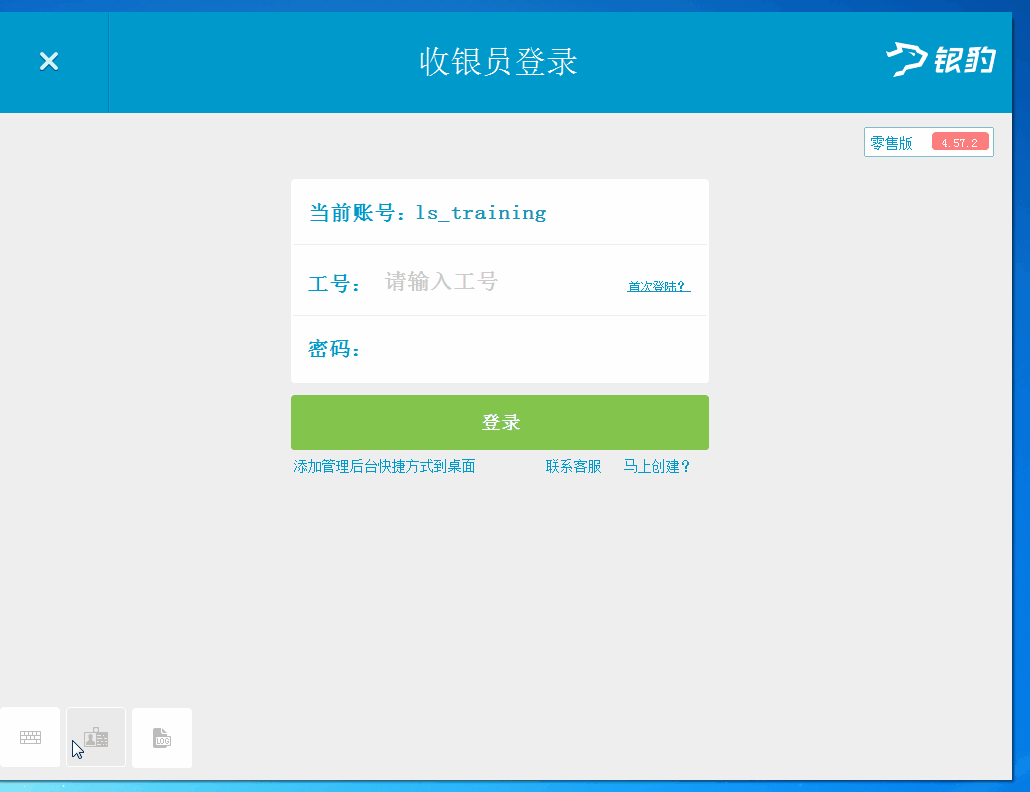Close the cashier login window
Image resolution: width=1030 pixels, height=792 pixels.
48,61
